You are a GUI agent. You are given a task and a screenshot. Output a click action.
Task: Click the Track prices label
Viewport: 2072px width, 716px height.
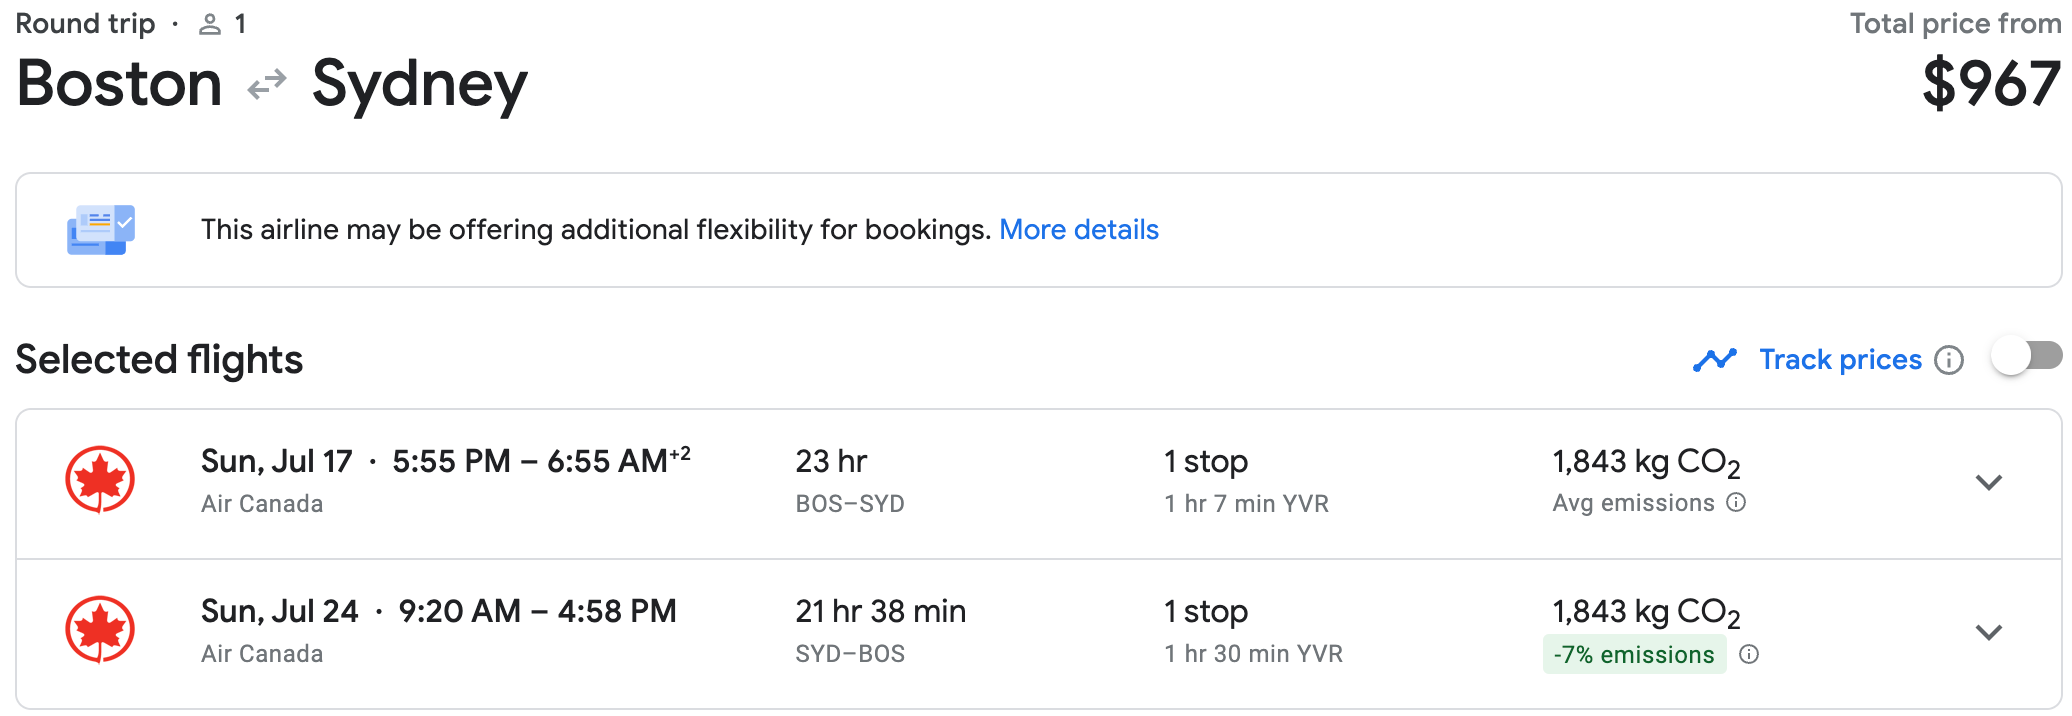(1840, 360)
